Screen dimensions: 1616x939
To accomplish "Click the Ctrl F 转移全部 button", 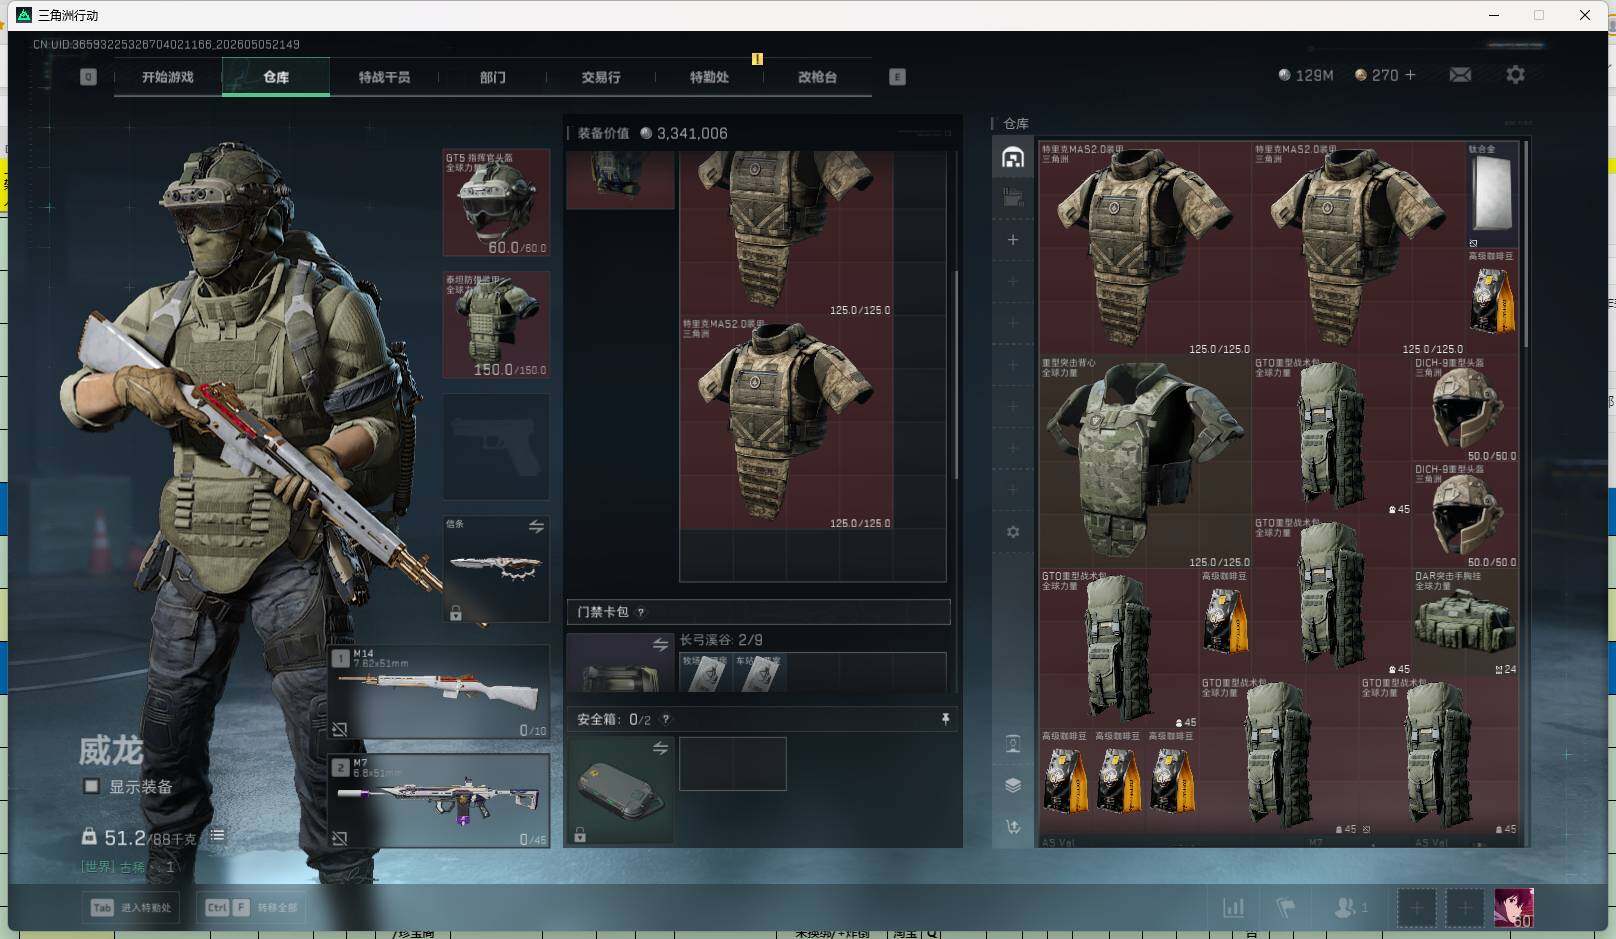I will 253,908.
